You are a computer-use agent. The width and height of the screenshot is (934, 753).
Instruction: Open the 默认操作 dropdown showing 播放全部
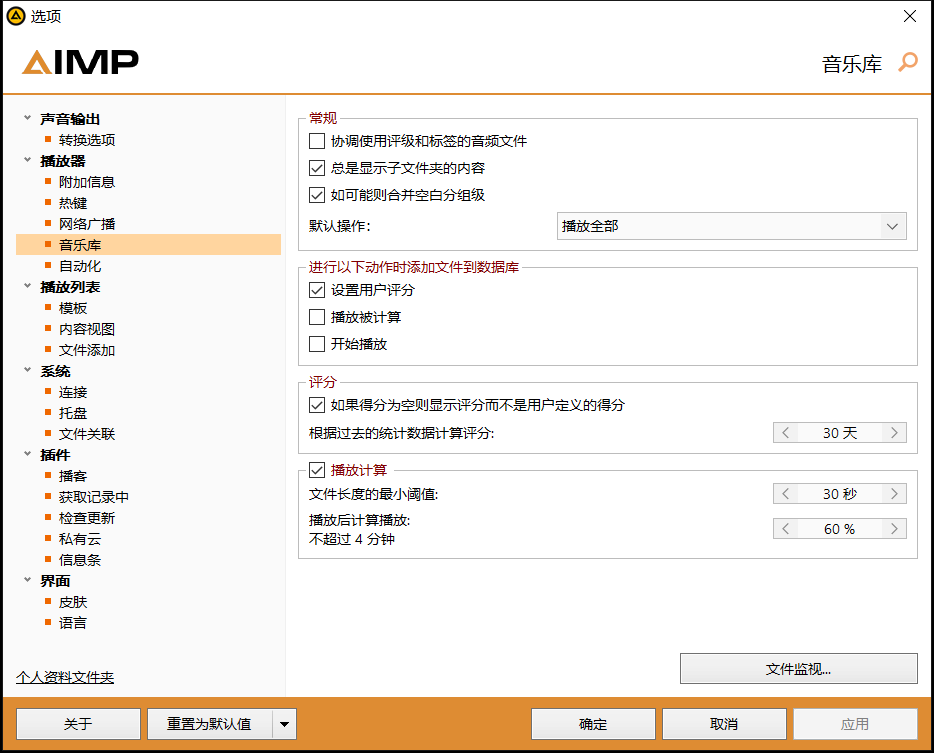pos(731,226)
